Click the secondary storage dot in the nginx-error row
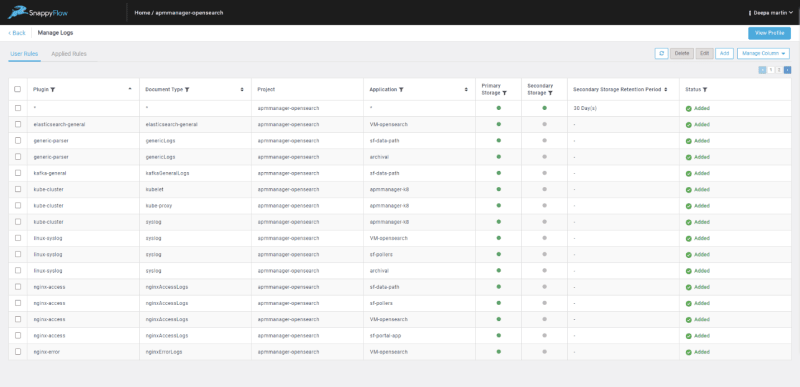This screenshot has width=800, height=387. pos(544,352)
